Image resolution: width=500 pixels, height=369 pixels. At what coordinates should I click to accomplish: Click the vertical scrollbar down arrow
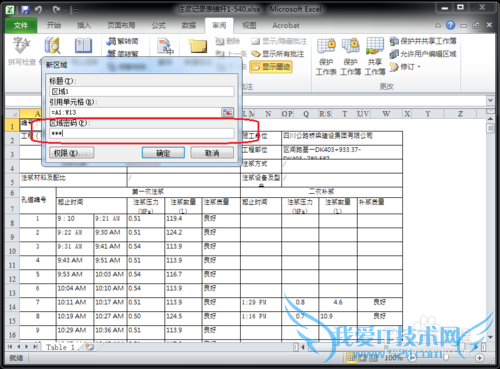(x=490, y=337)
